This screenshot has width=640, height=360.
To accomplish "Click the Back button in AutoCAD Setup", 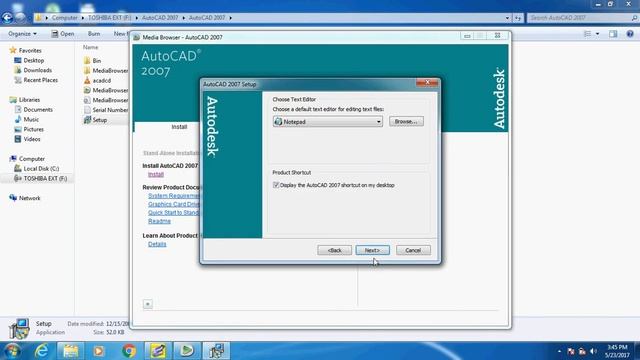I will pyautogui.click(x=334, y=250).
